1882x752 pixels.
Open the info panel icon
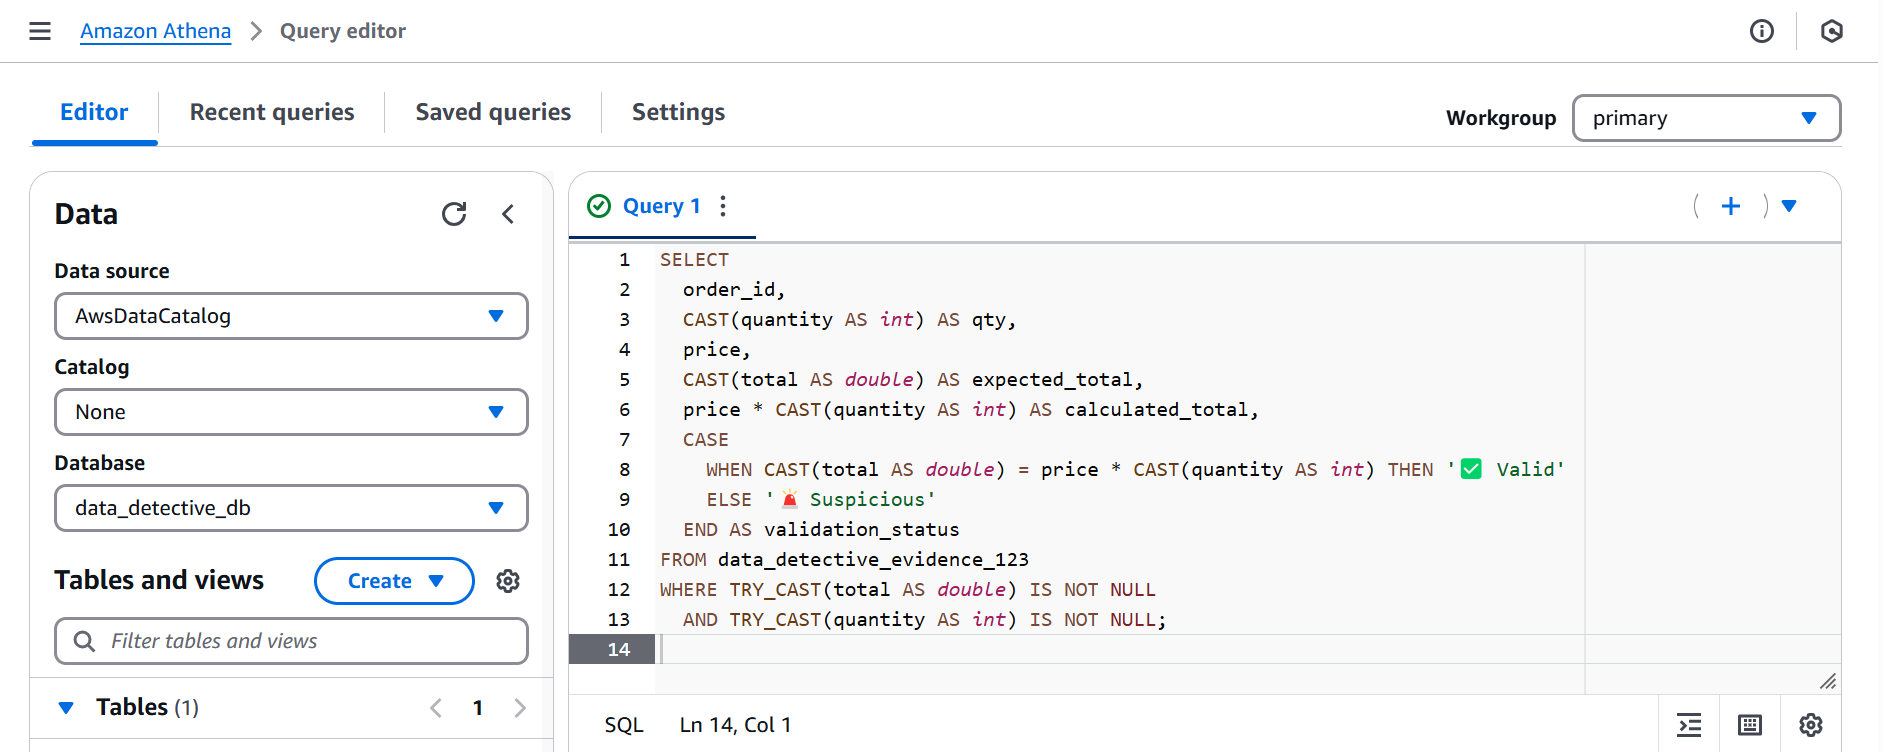[1762, 31]
